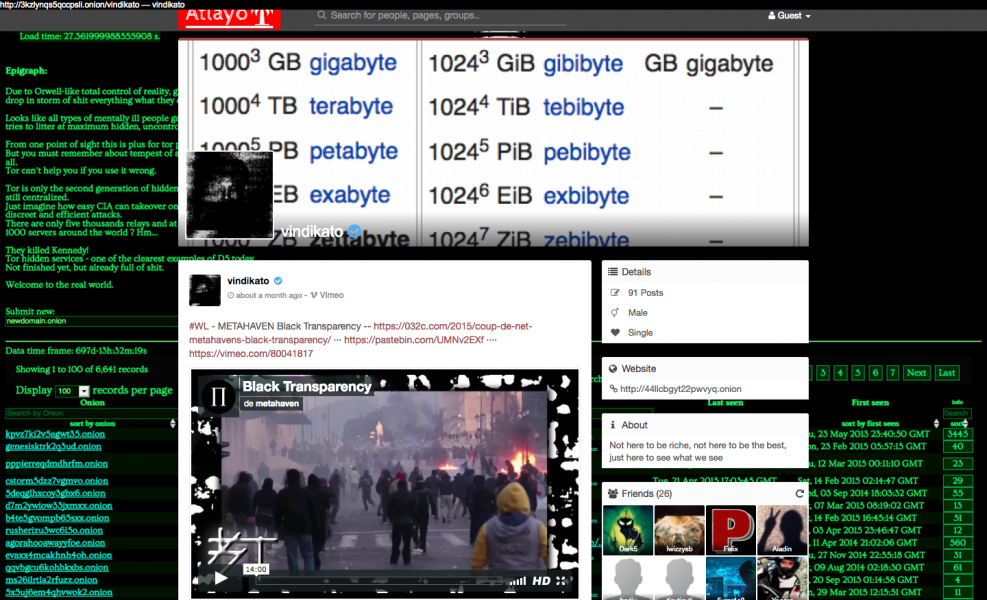
Task: Adjust the video volume bars
Action: point(518,580)
